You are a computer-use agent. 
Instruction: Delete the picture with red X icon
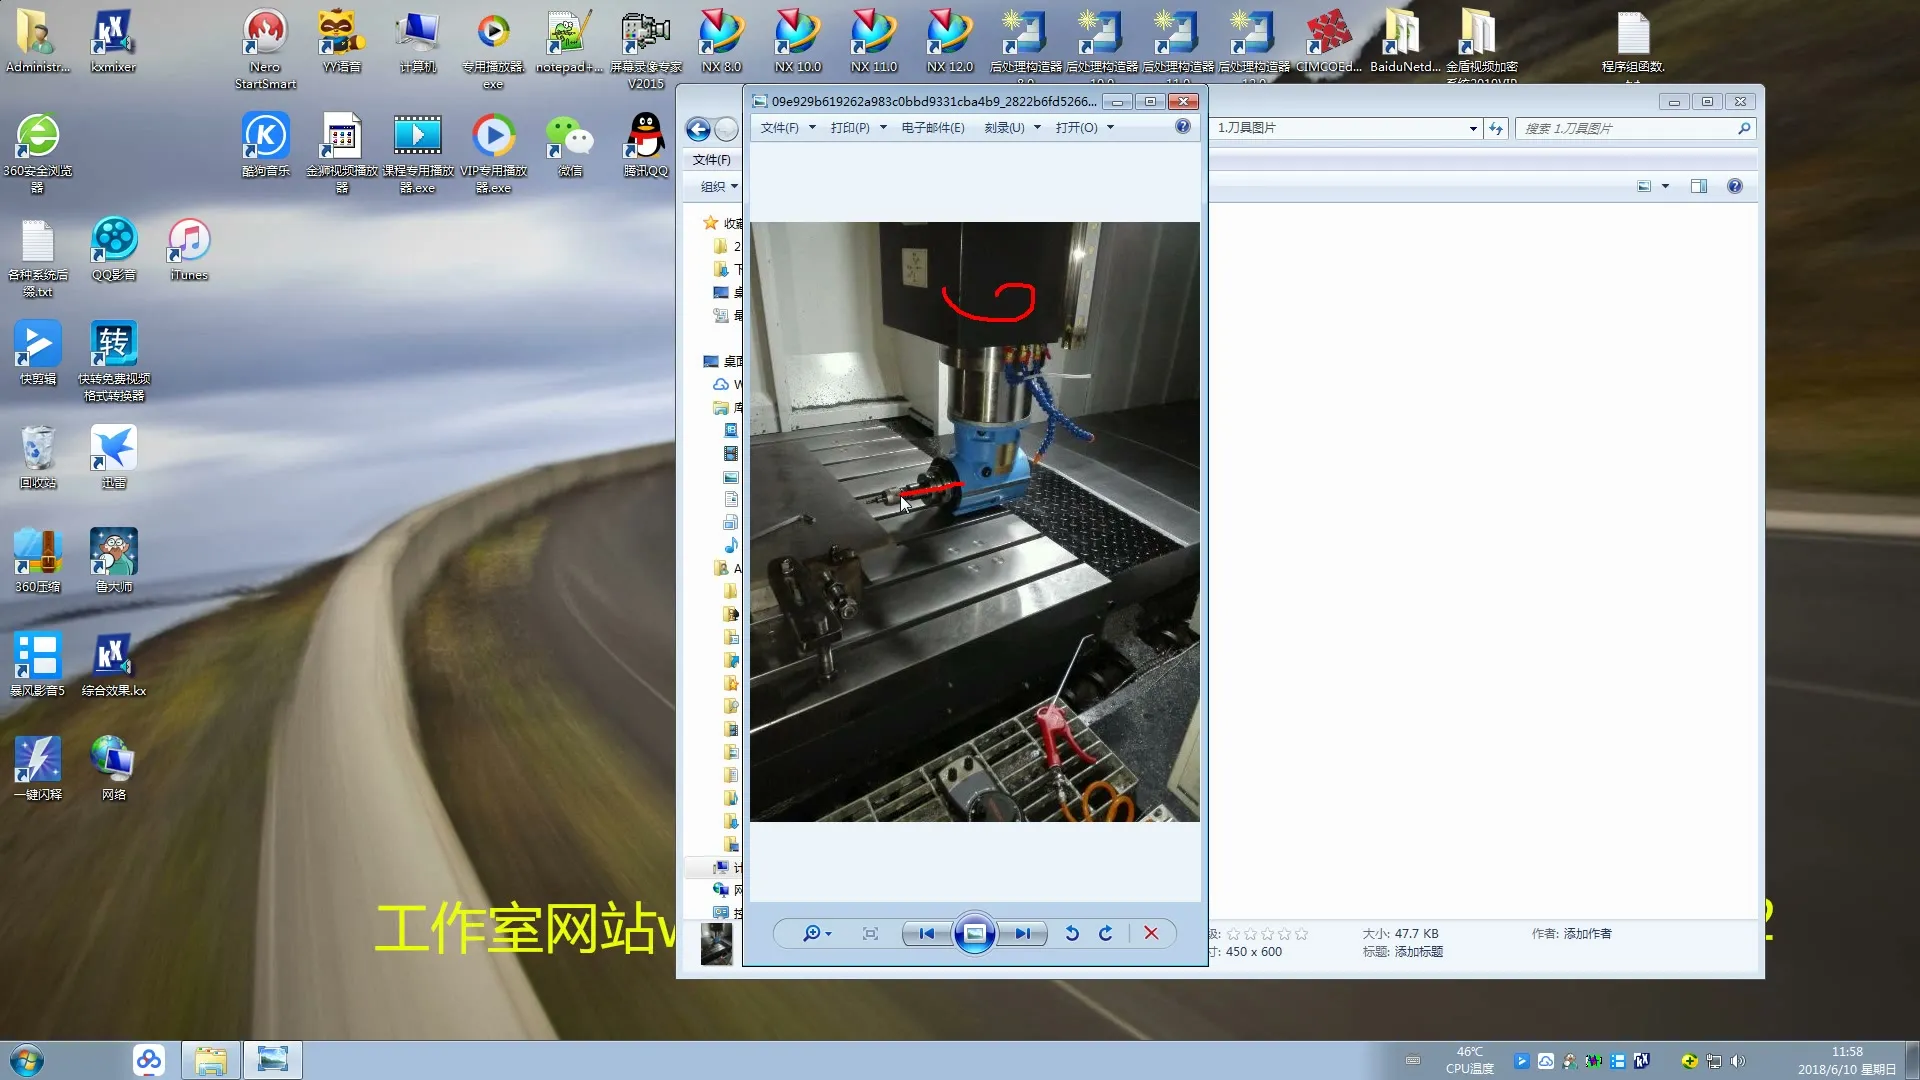(x=1151, y=933)
